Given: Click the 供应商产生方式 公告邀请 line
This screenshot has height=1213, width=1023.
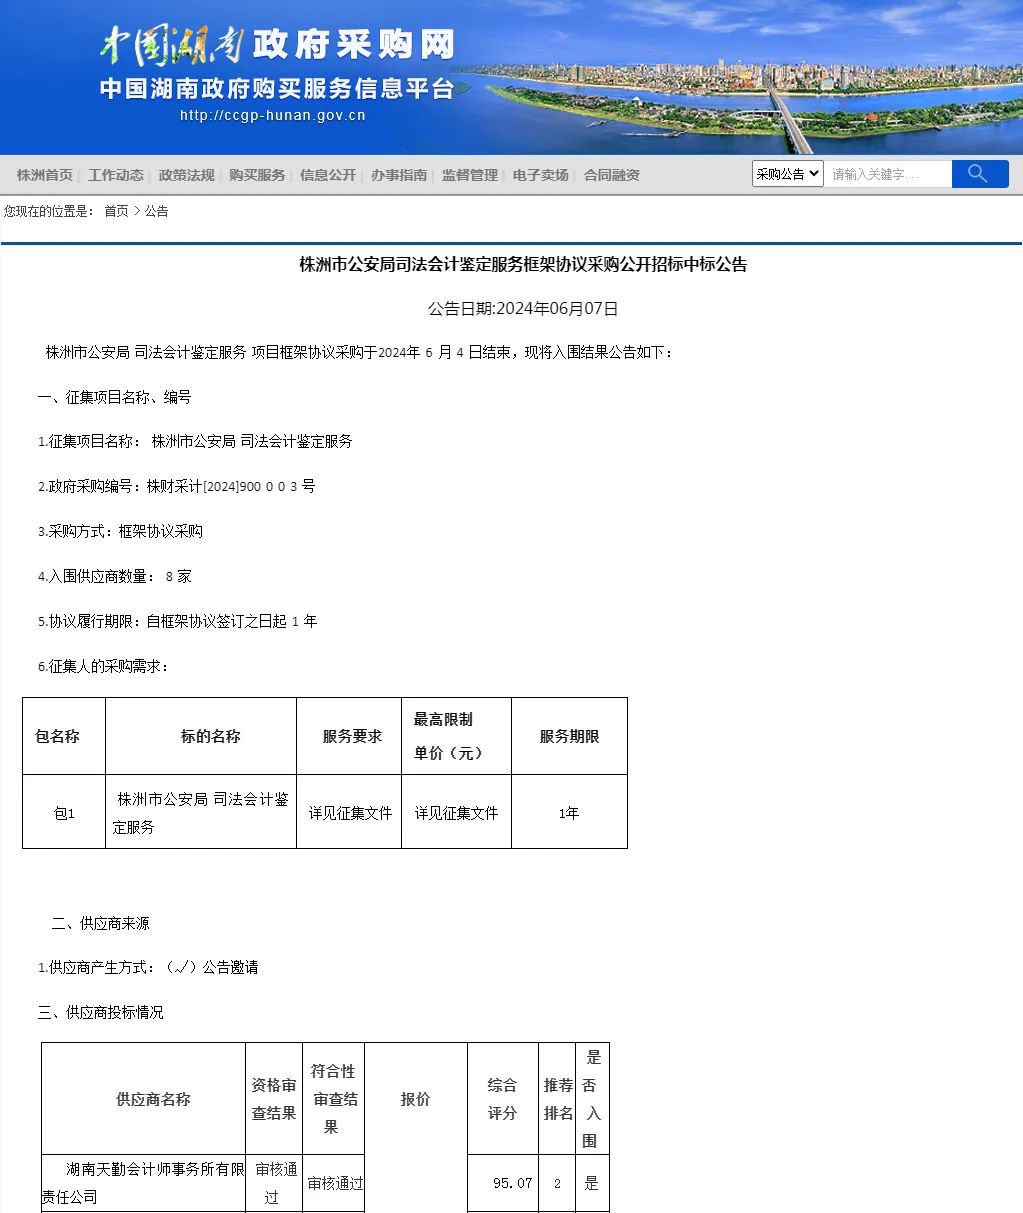Looking at the screenshot, I should 148,967.
